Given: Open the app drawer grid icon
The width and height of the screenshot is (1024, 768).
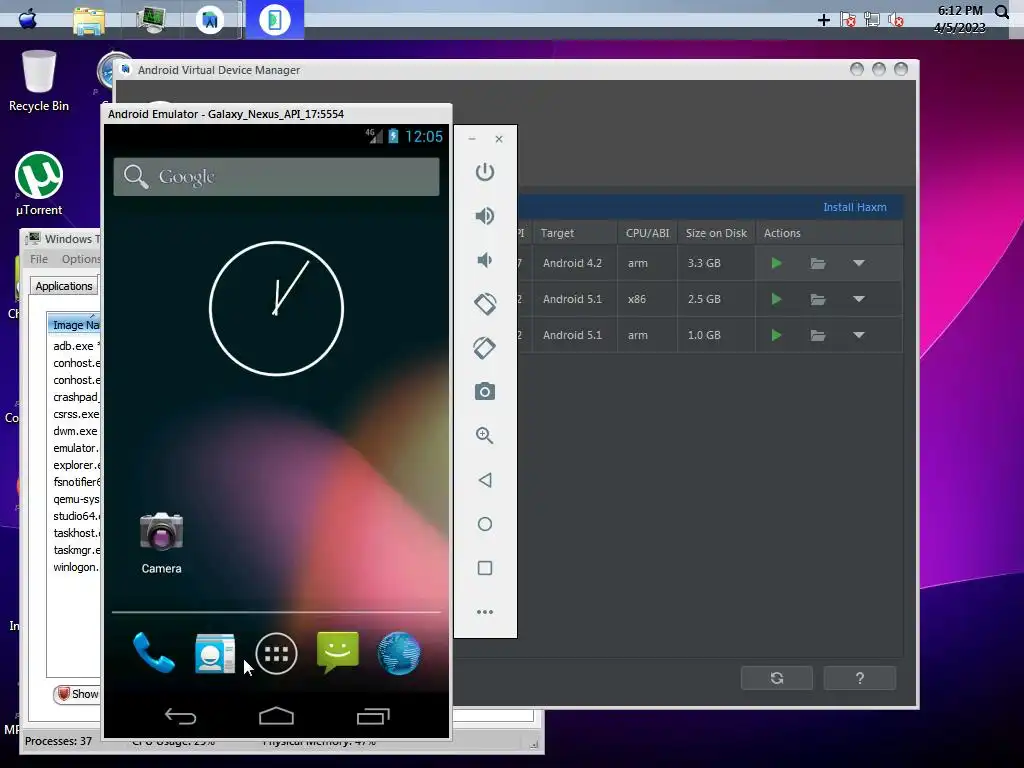Looking at the screenshot, I should (276, 653).
